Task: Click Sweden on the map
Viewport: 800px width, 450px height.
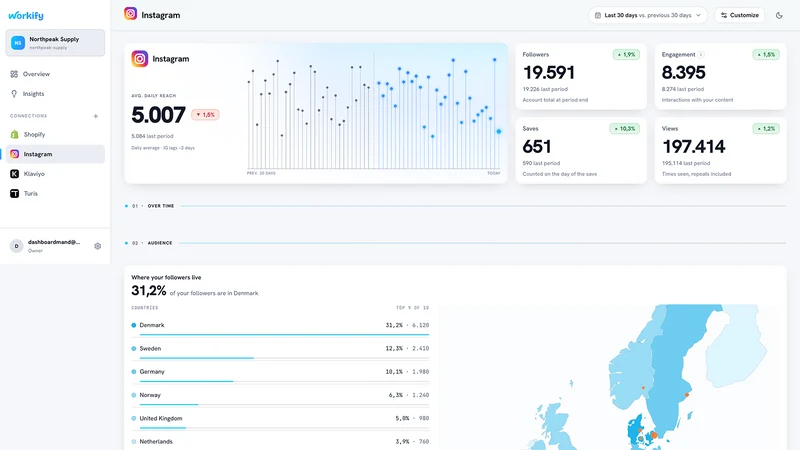Action: coord(676,367)
